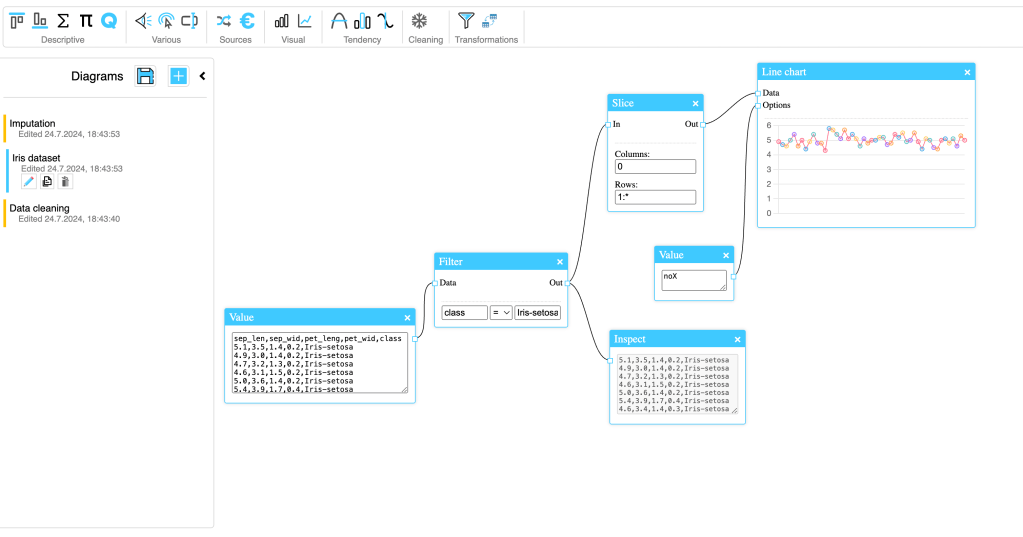
Task: Collapse the Diagrams sidebar with the chevron
Action: pyautogui.click(x=202, y=76)
